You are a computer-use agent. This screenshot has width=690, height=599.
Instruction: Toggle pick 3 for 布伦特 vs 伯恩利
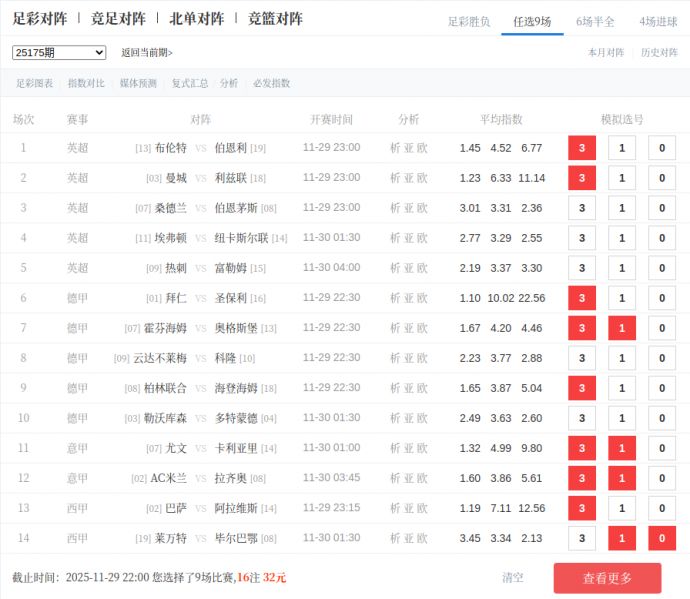(x=581, y=148)
